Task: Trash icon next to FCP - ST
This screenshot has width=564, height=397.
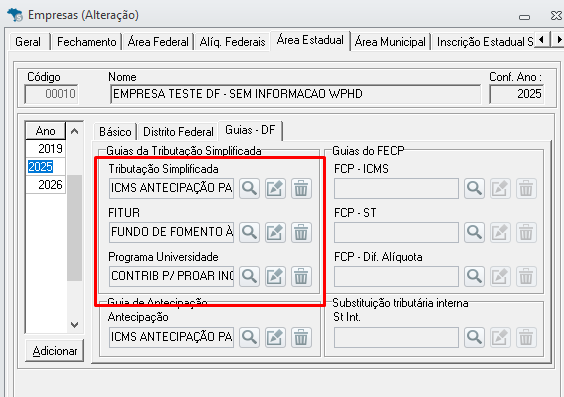Action: click(x=526, y=232)
